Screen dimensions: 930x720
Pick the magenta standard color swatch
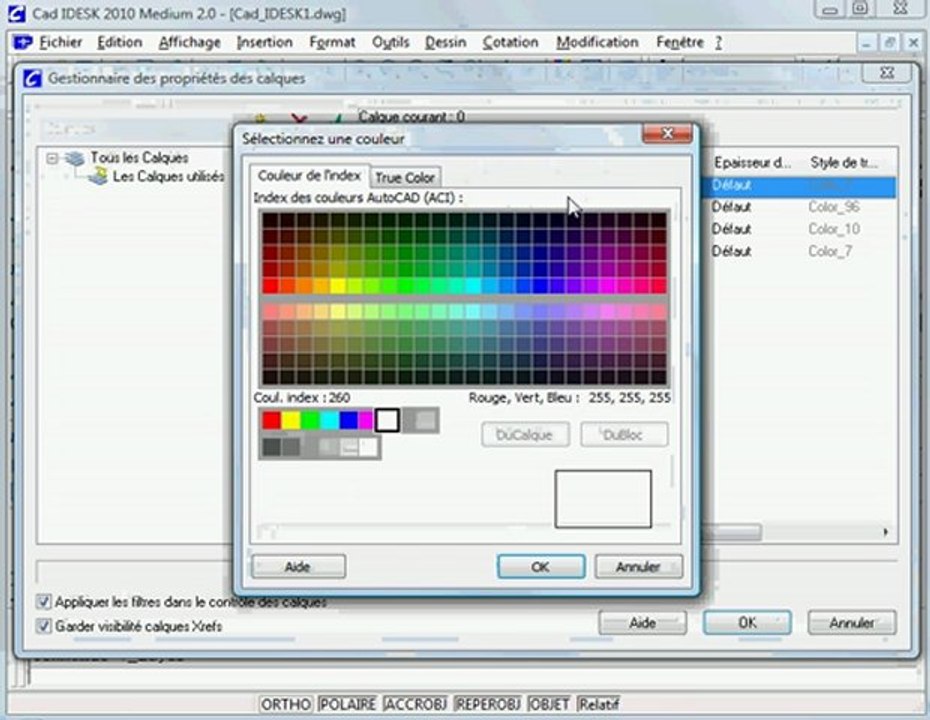[x=366, y=420]
